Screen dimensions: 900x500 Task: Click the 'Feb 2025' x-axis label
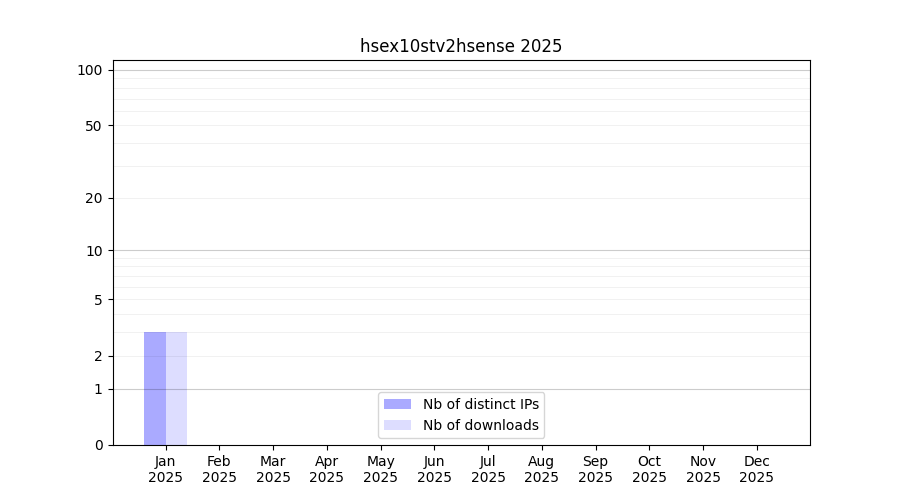pos(219,469)
